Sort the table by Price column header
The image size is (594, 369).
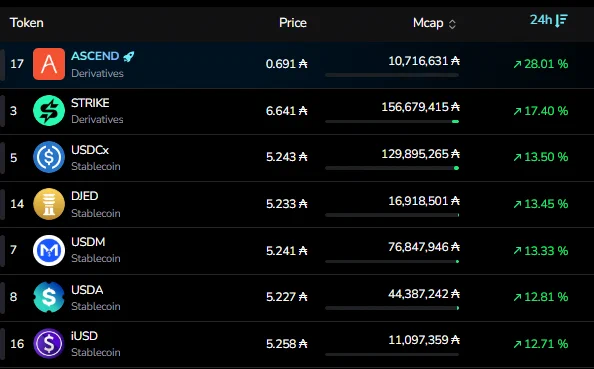(x=293, y=23)
